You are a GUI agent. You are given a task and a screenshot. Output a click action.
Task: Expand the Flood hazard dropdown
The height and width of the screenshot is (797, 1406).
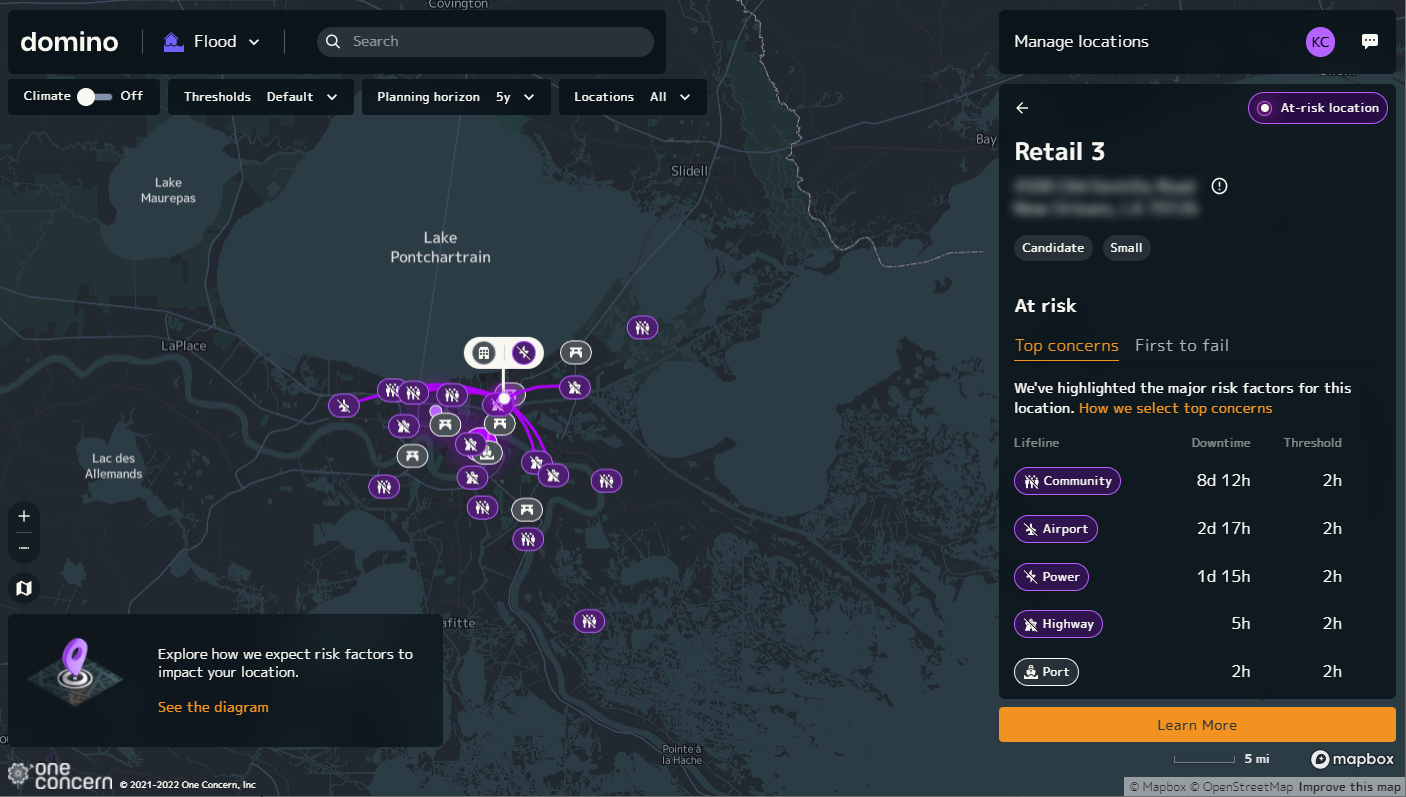212,42
